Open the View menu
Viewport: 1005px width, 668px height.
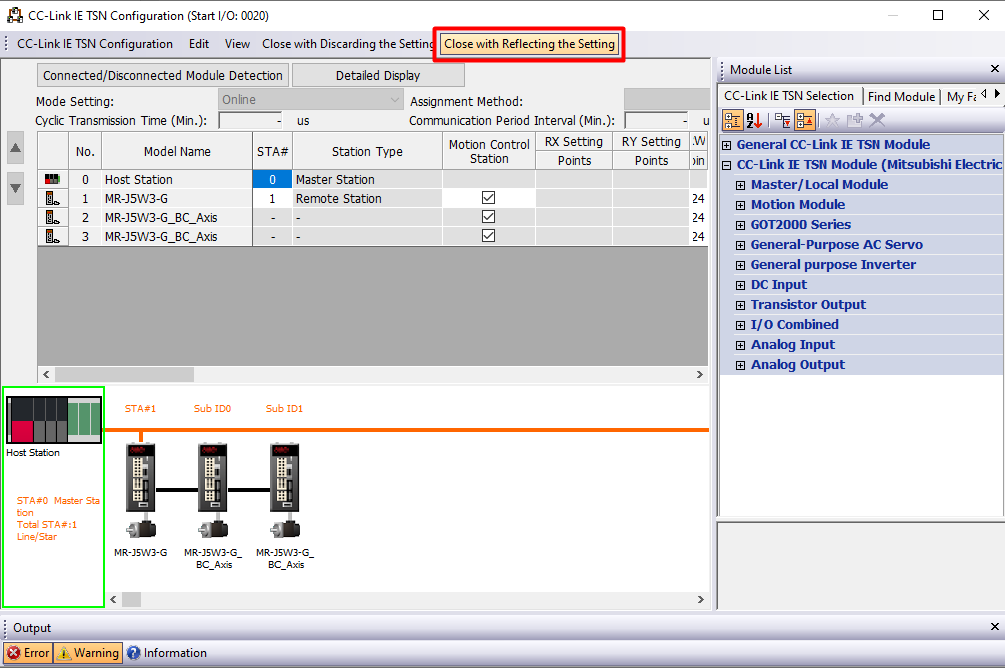(x=237, y=44)
